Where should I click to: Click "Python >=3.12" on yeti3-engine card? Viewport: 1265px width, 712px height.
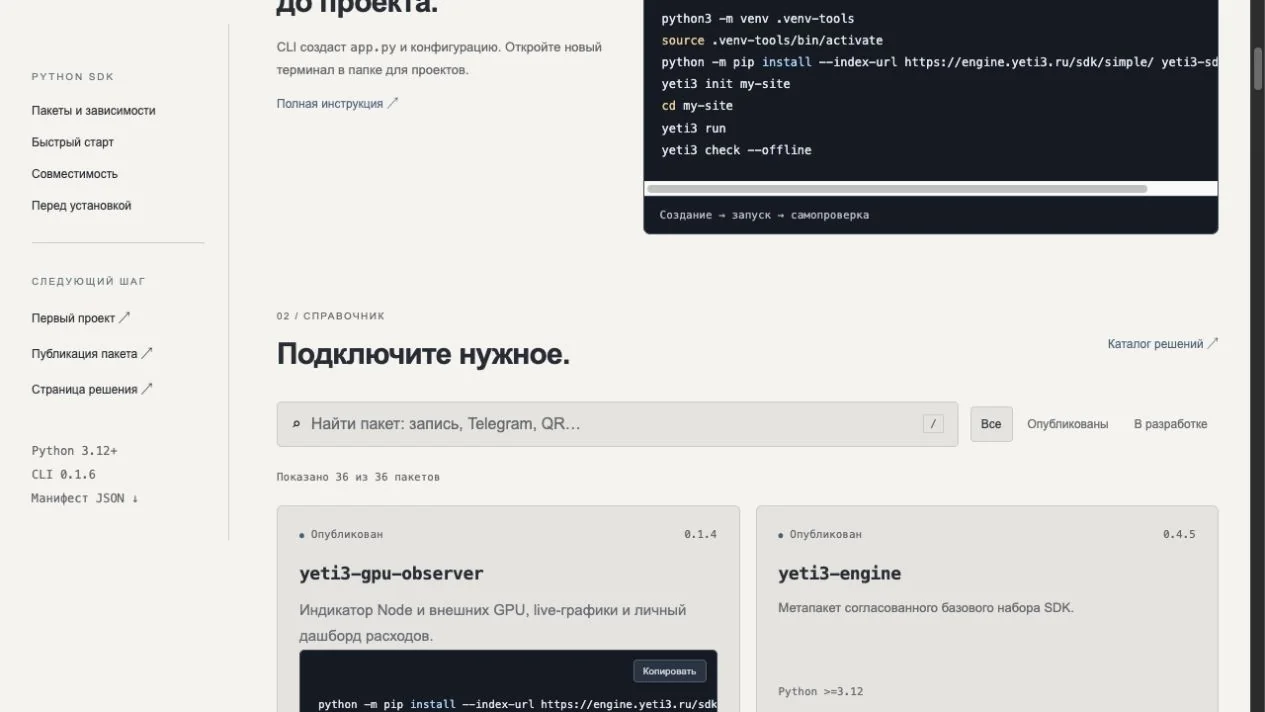821,691
